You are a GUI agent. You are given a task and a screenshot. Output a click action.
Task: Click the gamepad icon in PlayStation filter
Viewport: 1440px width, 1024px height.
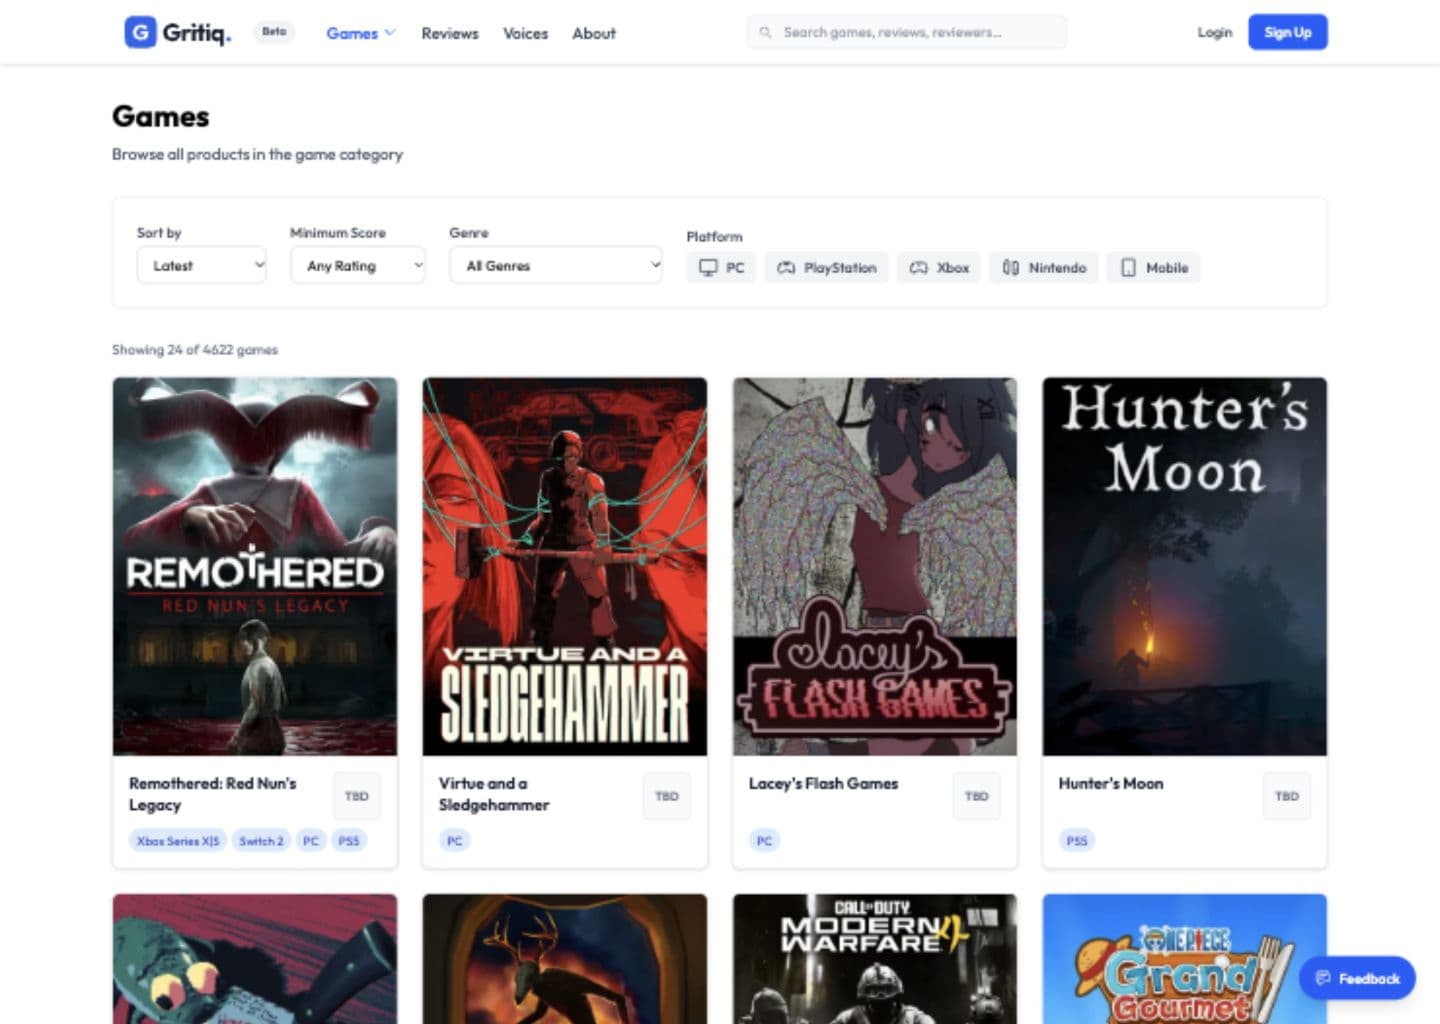[x=786, y=268]
